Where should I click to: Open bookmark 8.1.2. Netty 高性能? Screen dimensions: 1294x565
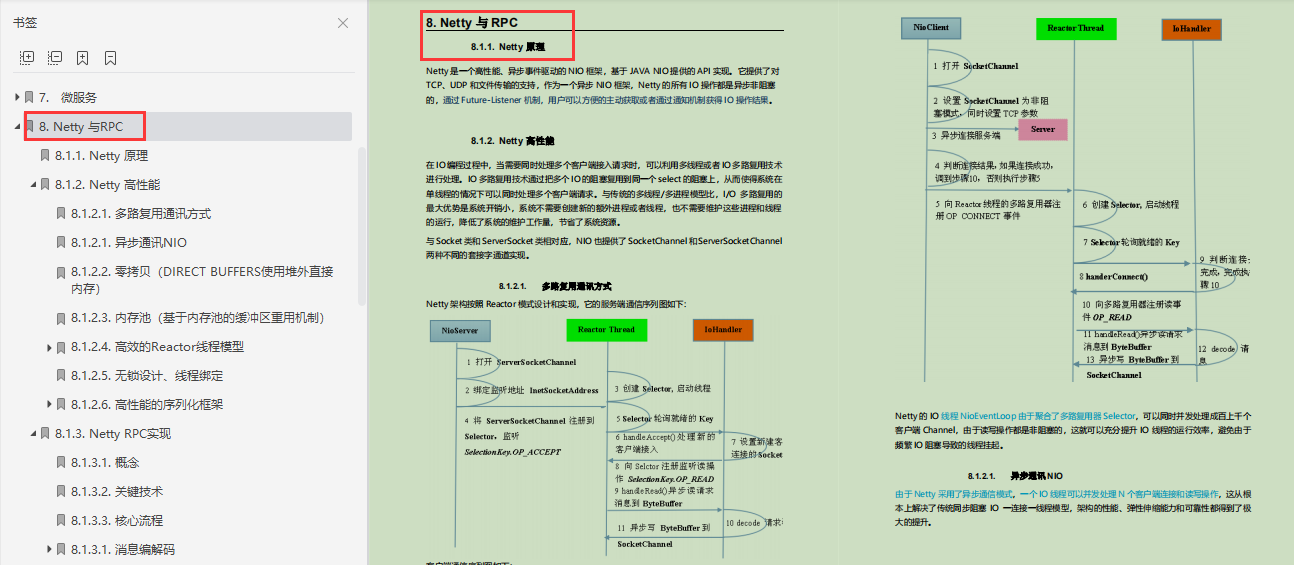(107, 184)
